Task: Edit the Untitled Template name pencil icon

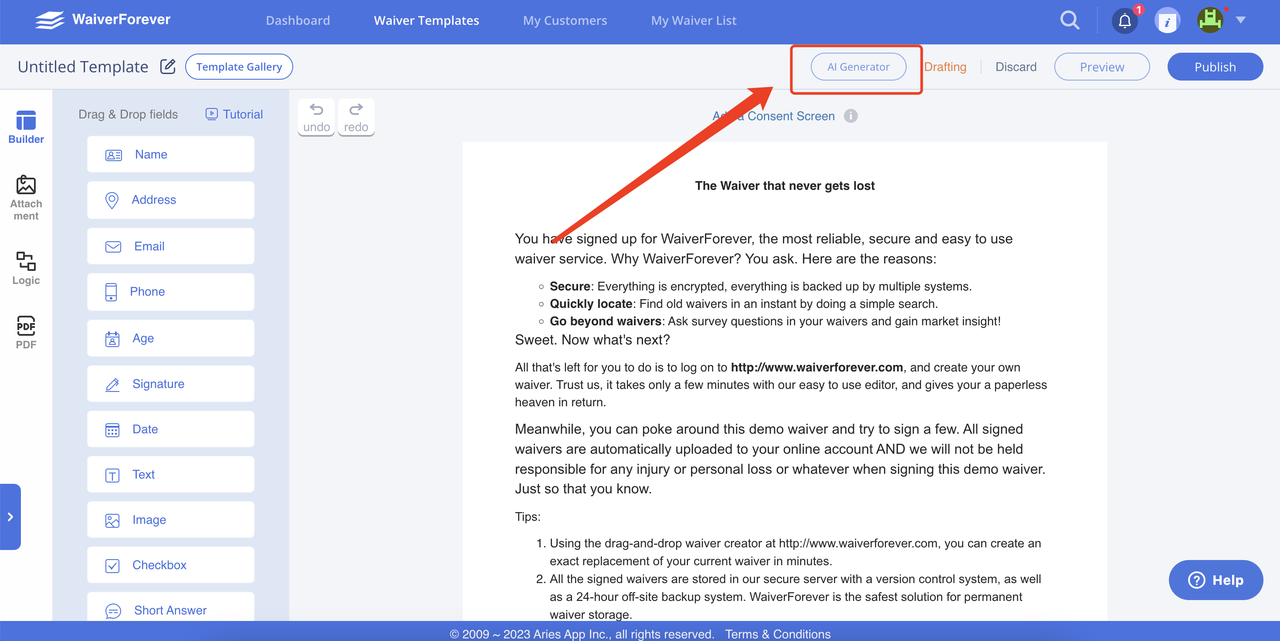Action: [168, 67]
